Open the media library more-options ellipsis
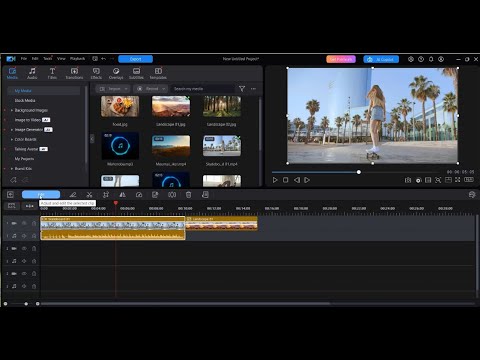 point(253,89)
